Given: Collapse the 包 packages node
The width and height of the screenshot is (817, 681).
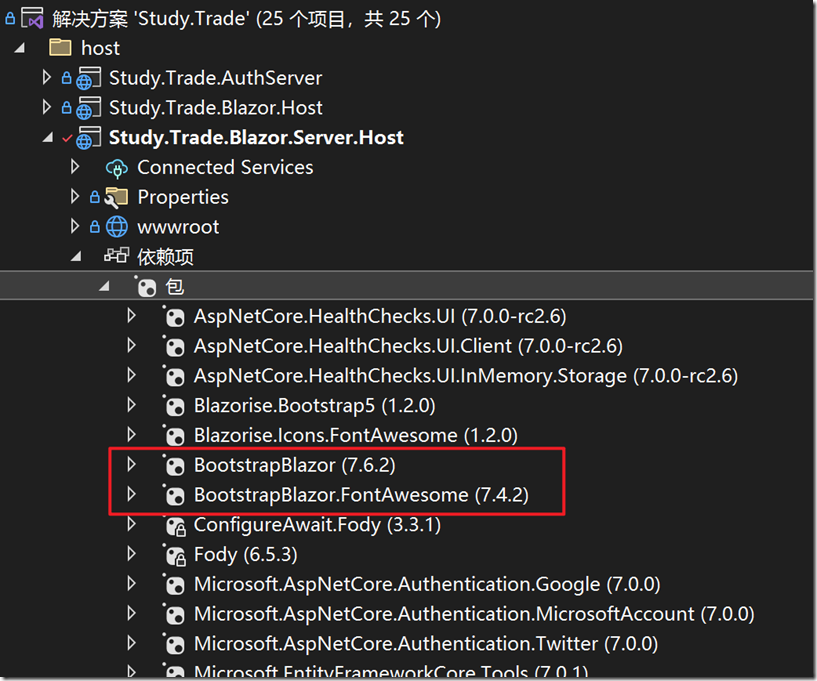Looking at the screenshot, I should (104, 286).
